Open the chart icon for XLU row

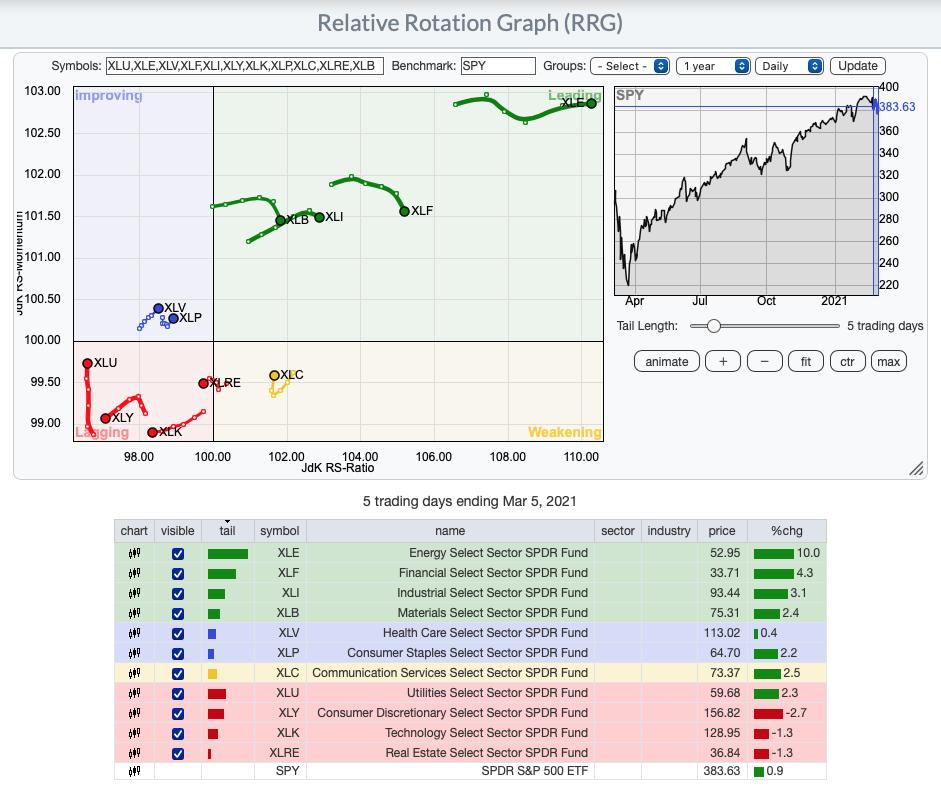tap(134, 694)
